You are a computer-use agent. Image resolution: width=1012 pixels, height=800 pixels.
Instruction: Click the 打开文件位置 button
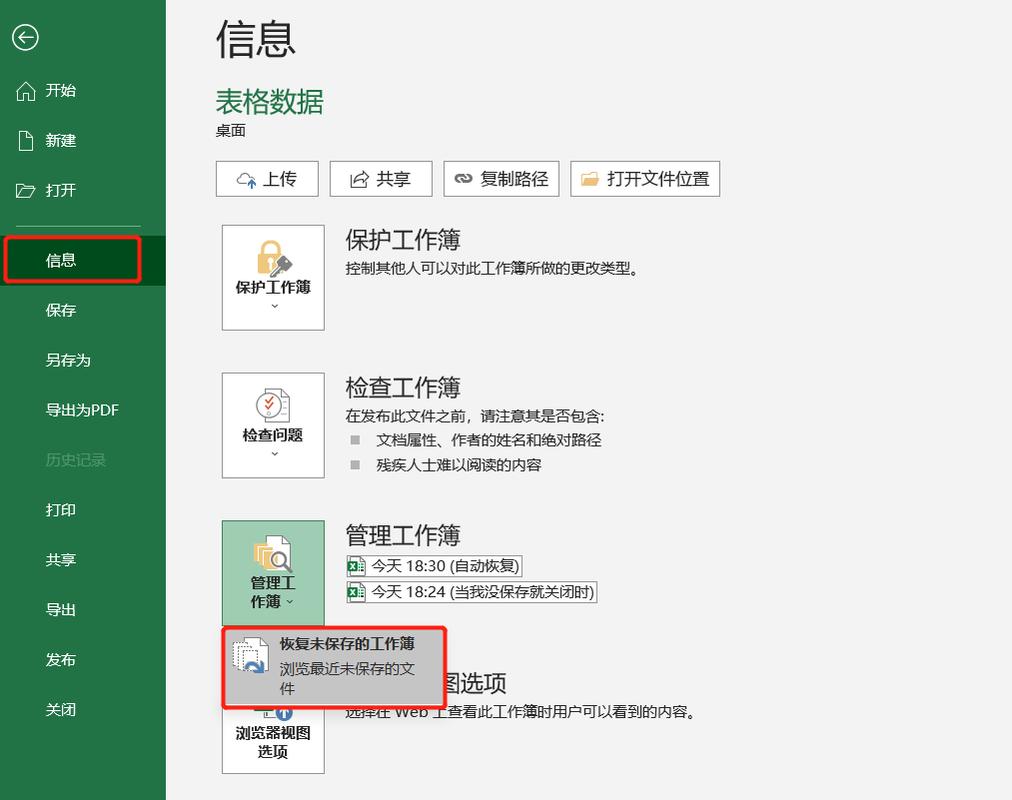[645, 179]
